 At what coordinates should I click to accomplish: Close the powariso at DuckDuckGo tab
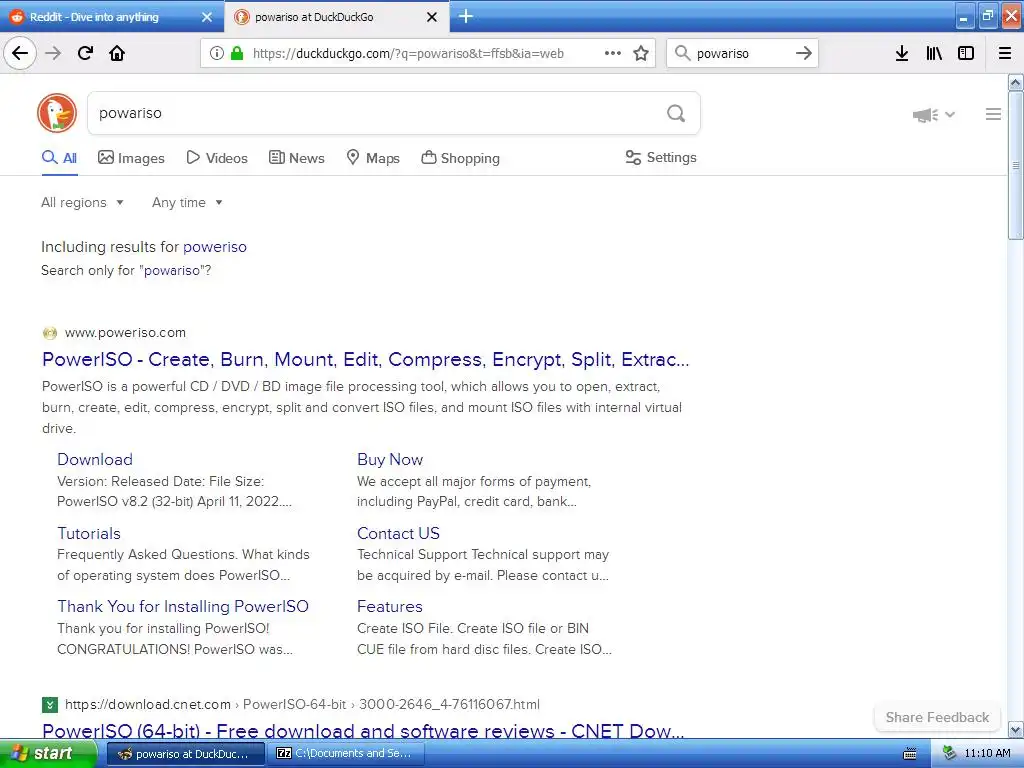tap(432, 17)
